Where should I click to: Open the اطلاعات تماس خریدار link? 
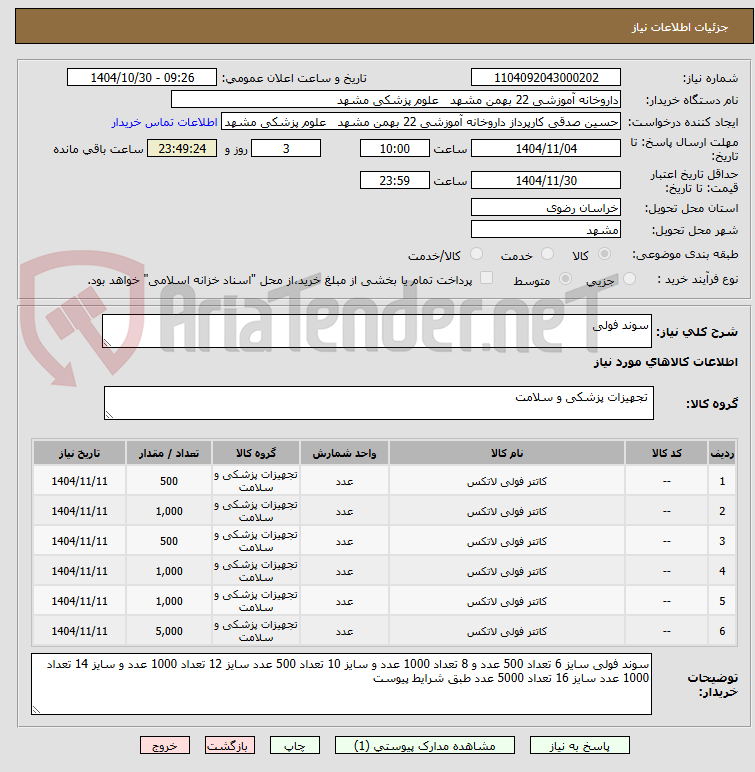coord(164,122)
